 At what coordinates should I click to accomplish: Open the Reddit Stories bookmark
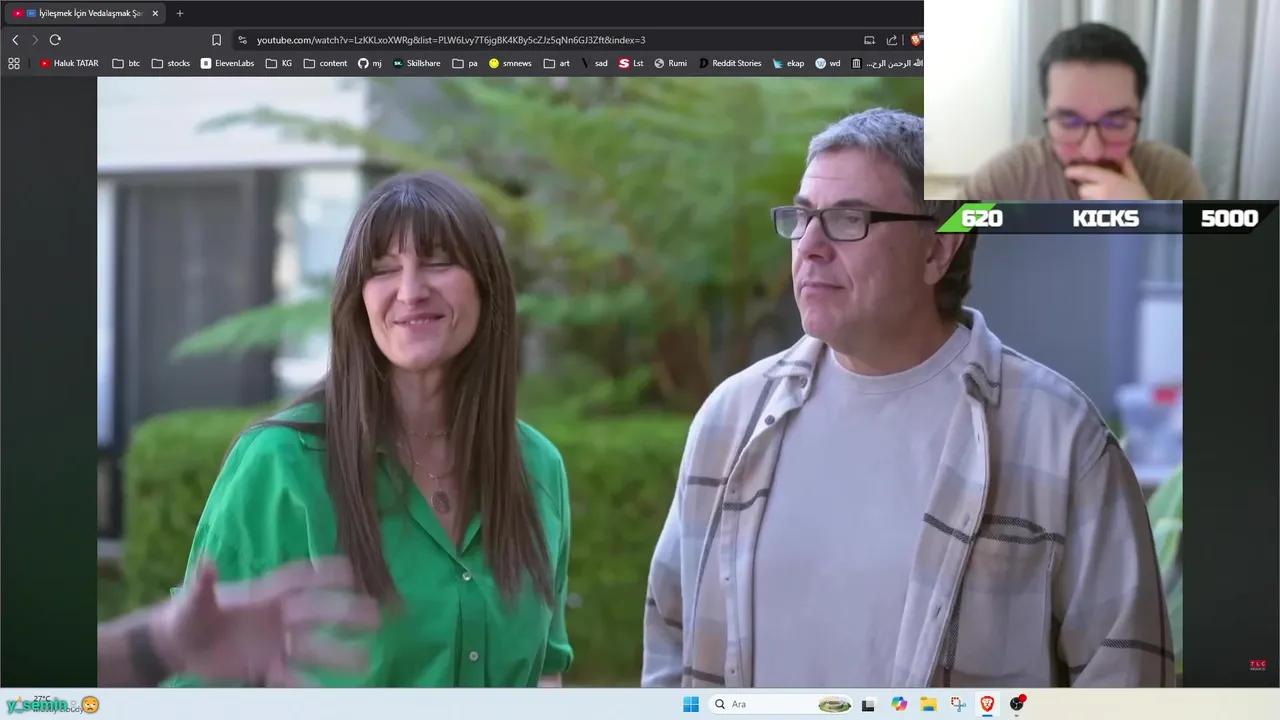pos(730,63)
